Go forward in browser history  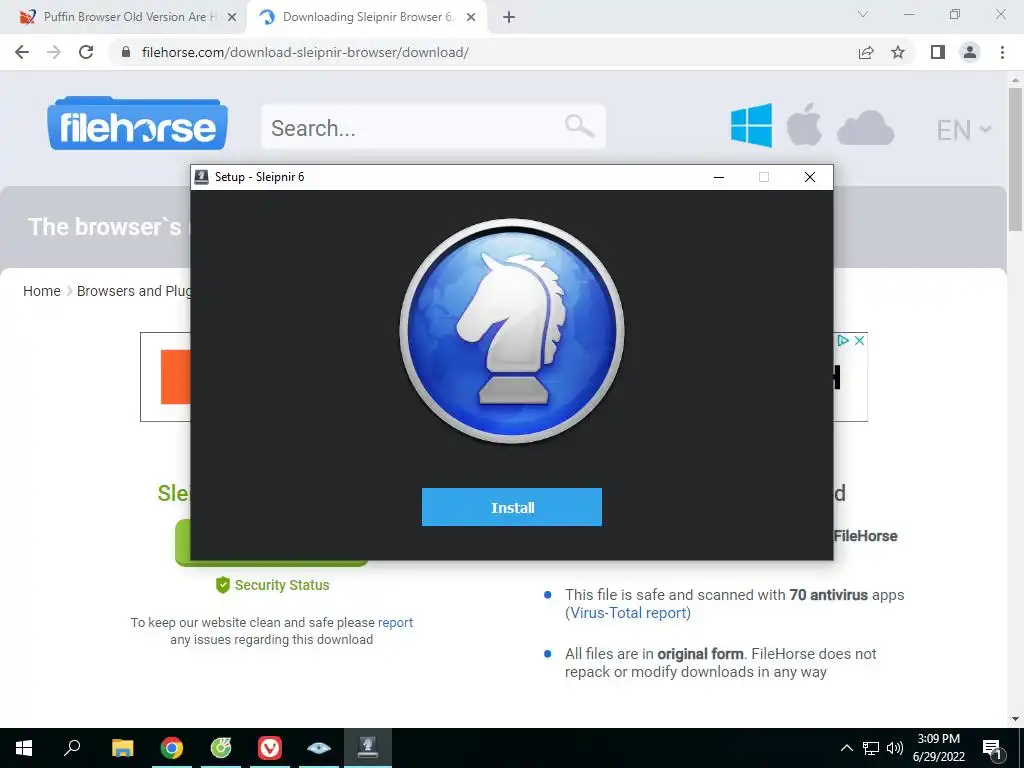coord(54,52)
